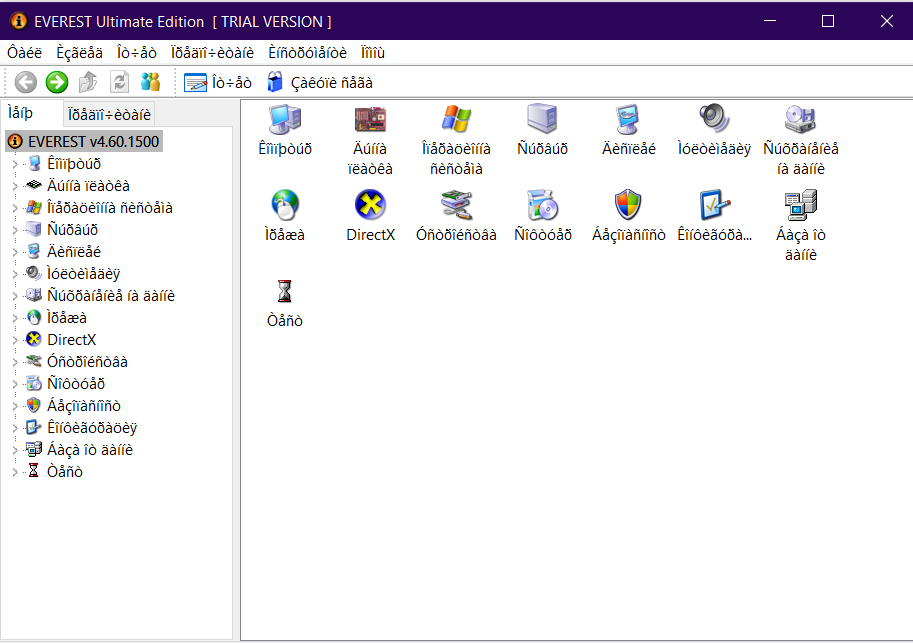
Task: Go back with the grey left arrow
Action: (26, 82)
